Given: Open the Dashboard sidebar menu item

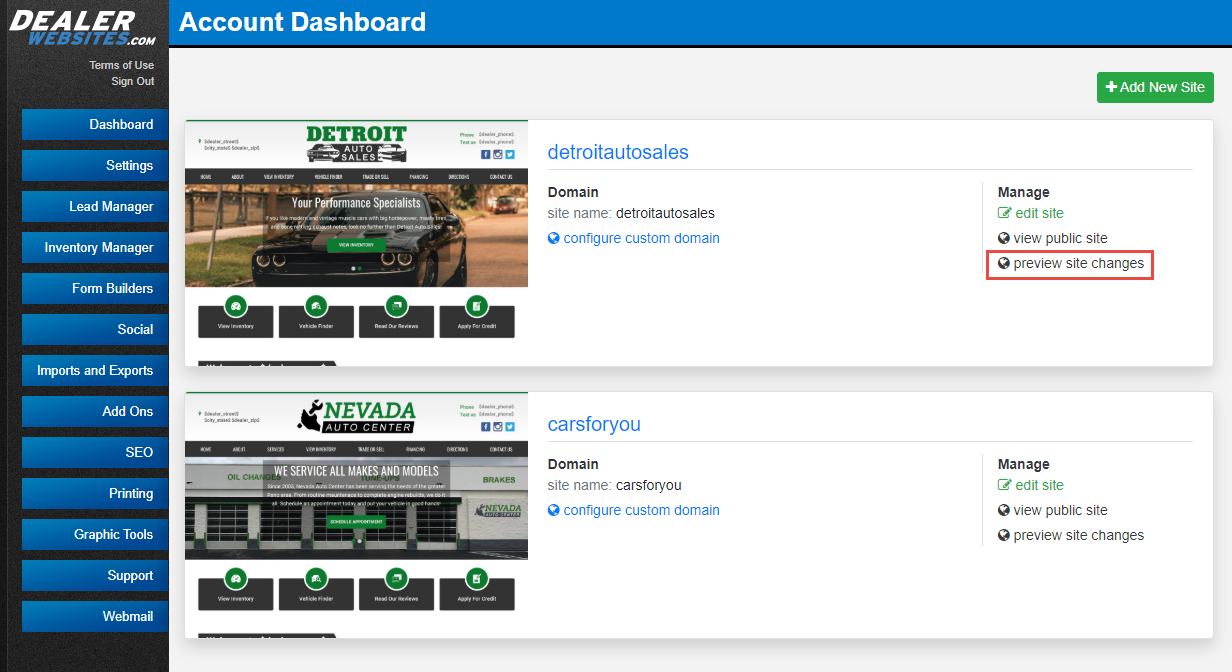Looking at the screenshot, I should 95,125.
